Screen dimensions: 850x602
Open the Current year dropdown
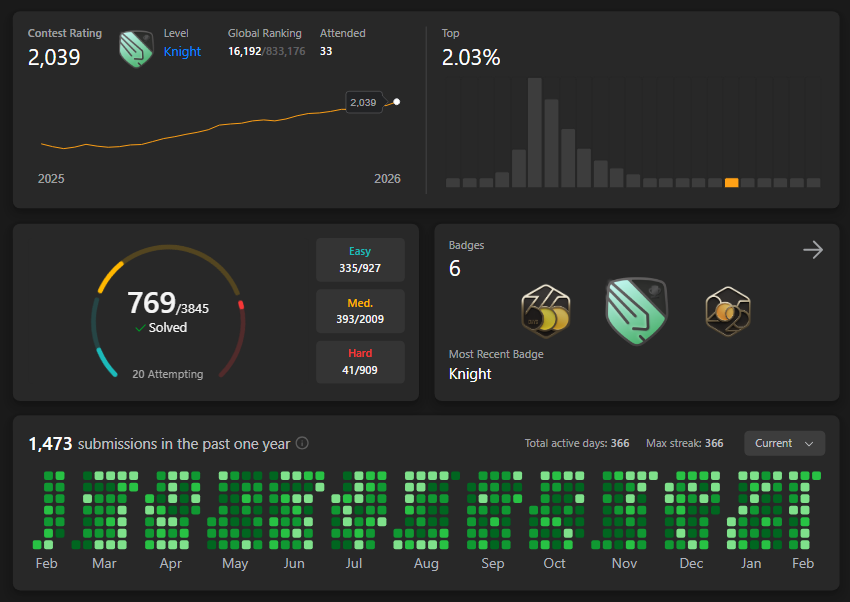pyautogui.click(x=784, y=443)
